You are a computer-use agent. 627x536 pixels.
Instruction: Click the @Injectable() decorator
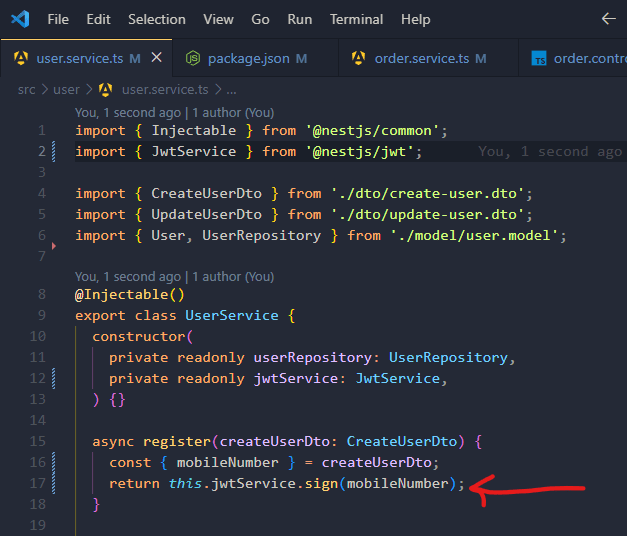[130, 295]
